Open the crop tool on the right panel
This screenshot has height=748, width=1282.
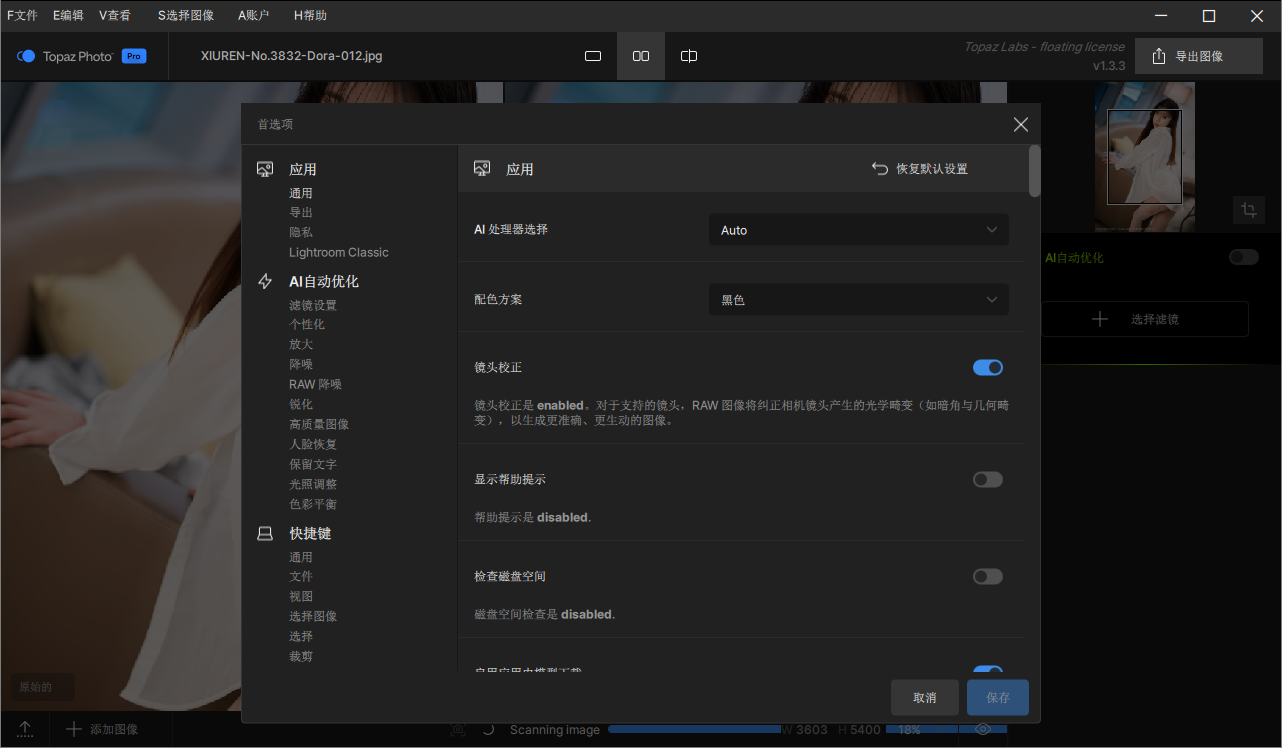[x=1248, y=210]
